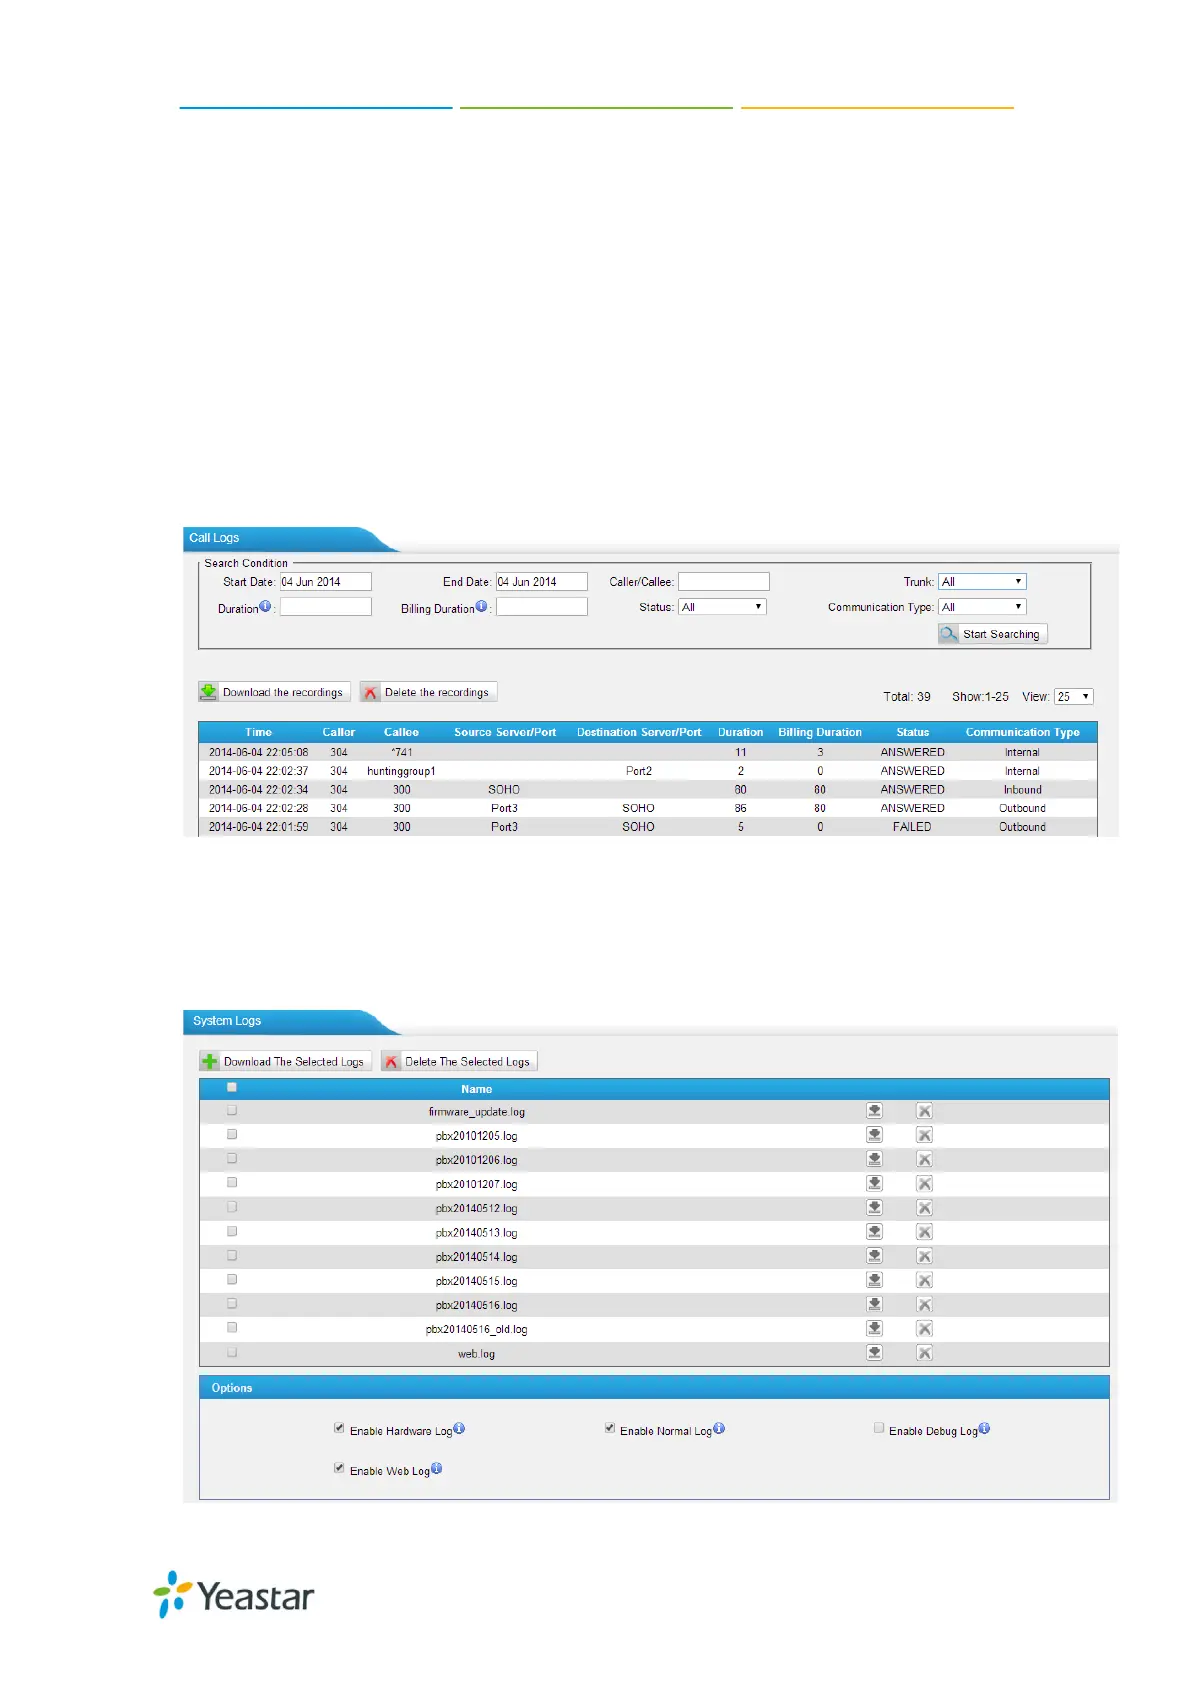This screenshot has height=1684, width=1190.
Task: Click the Status column header
Action: [x=912, y=732]
